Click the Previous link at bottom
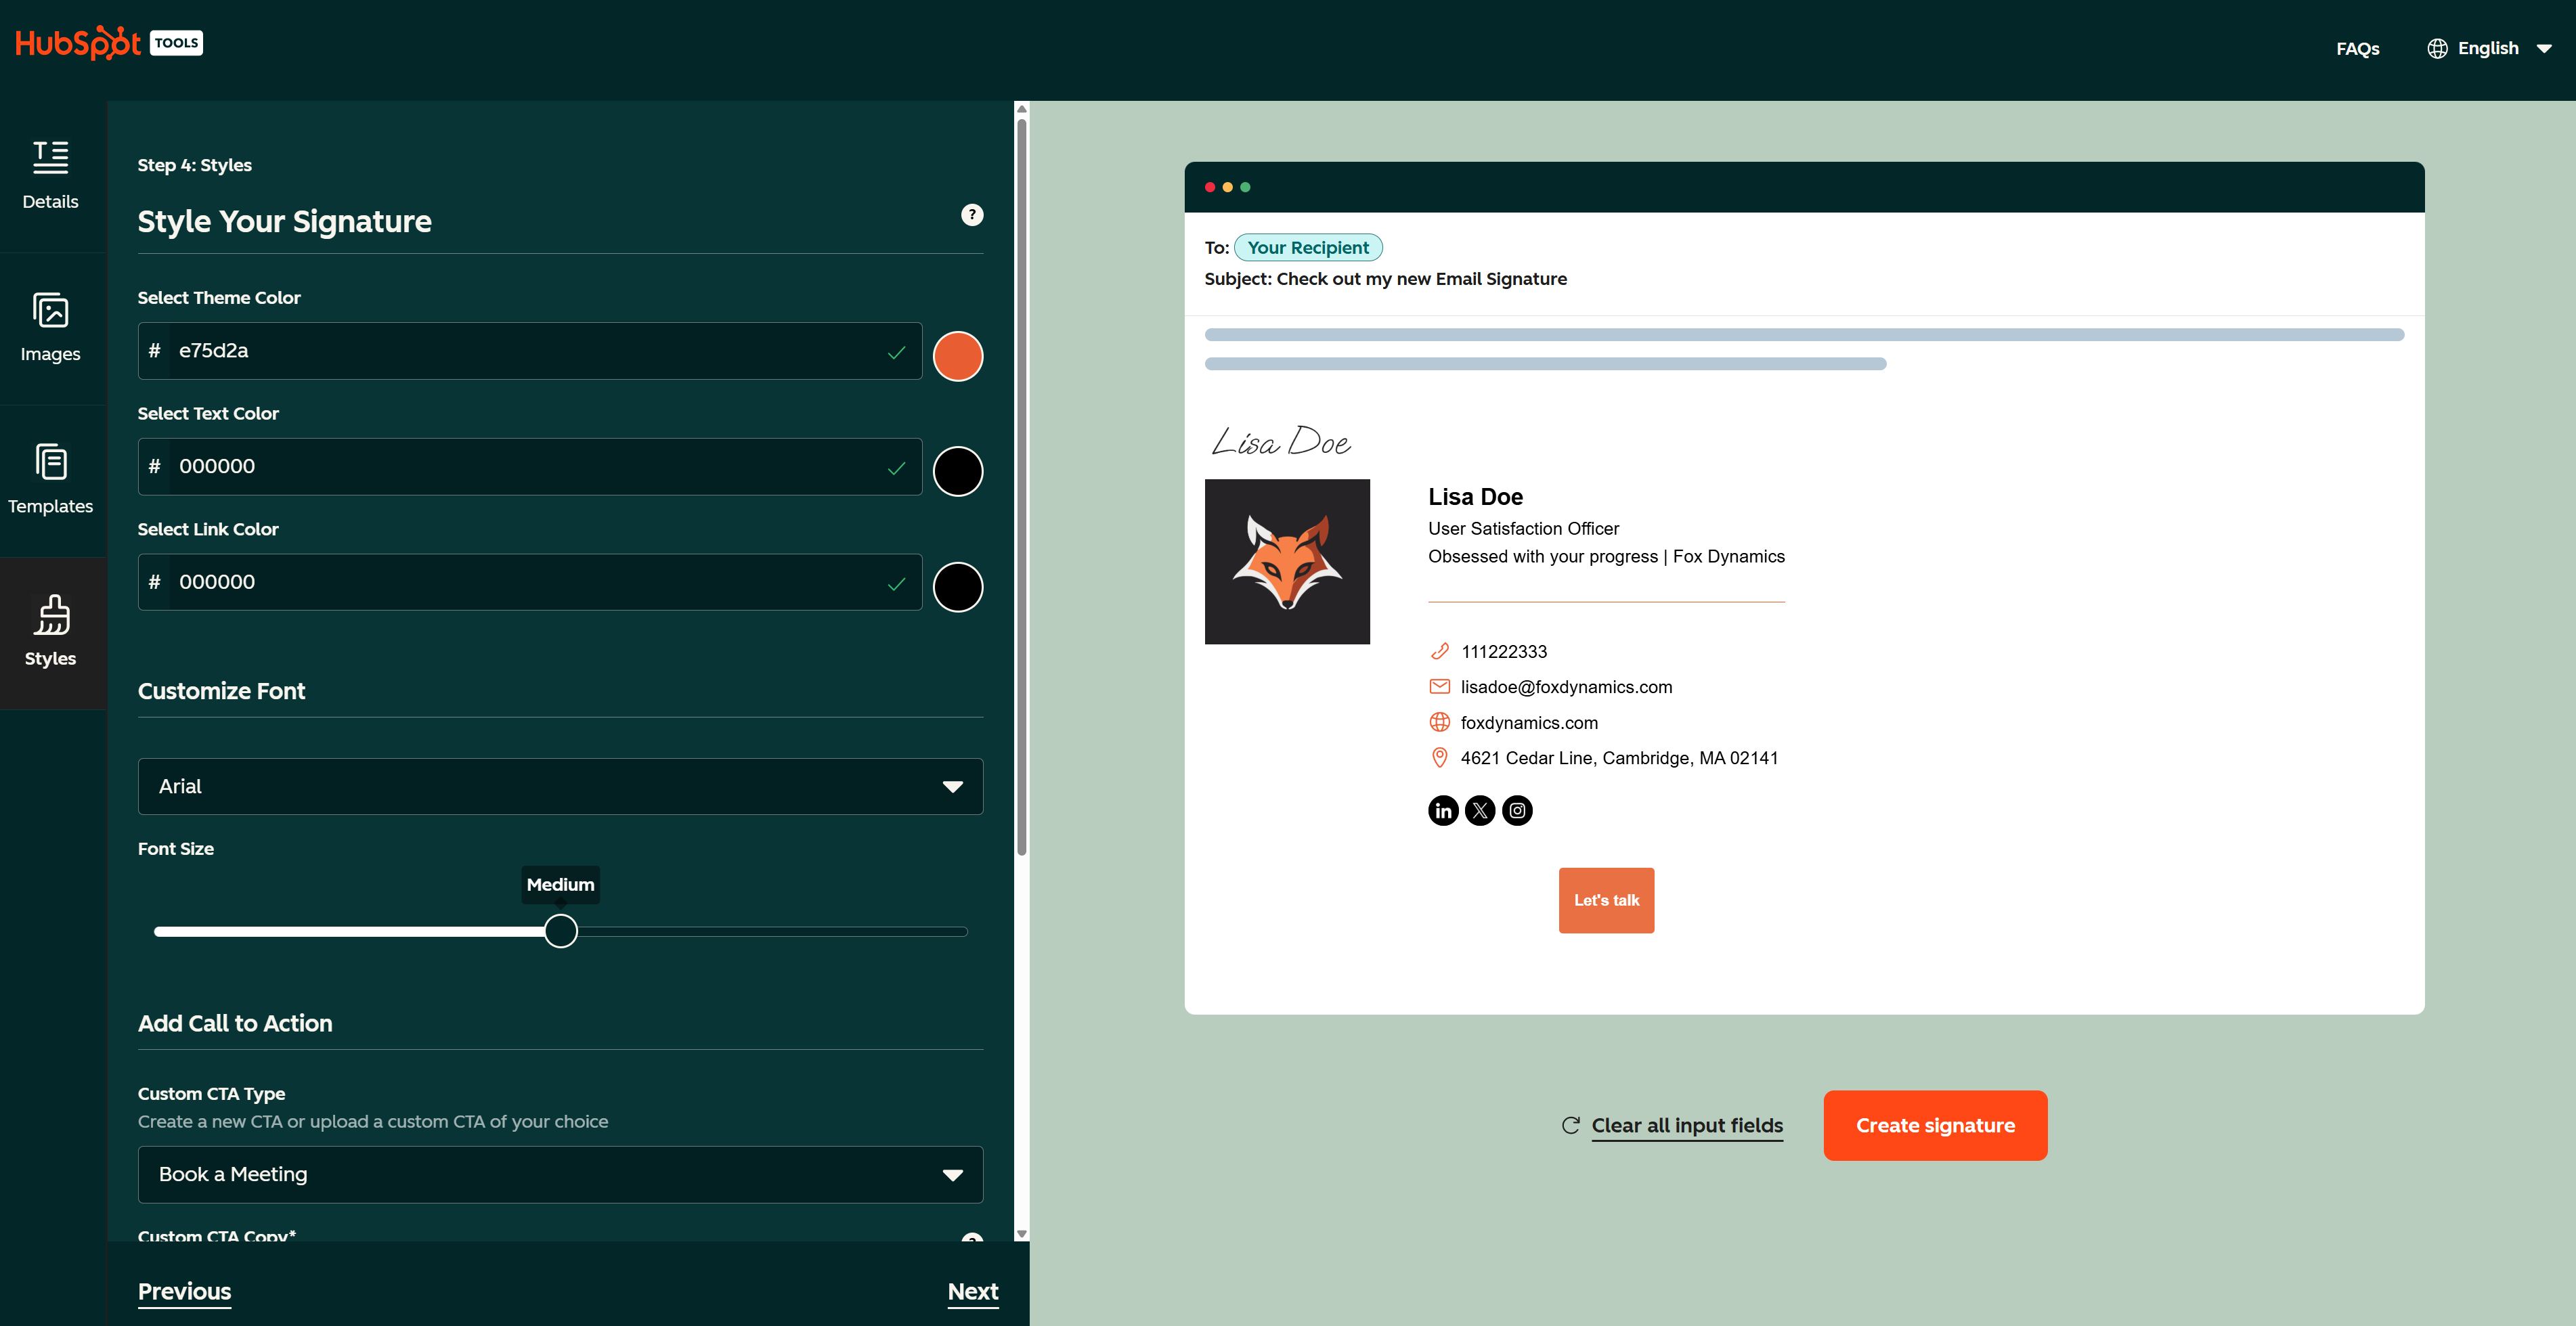2576x1326 pixels. click(184, 1291)
